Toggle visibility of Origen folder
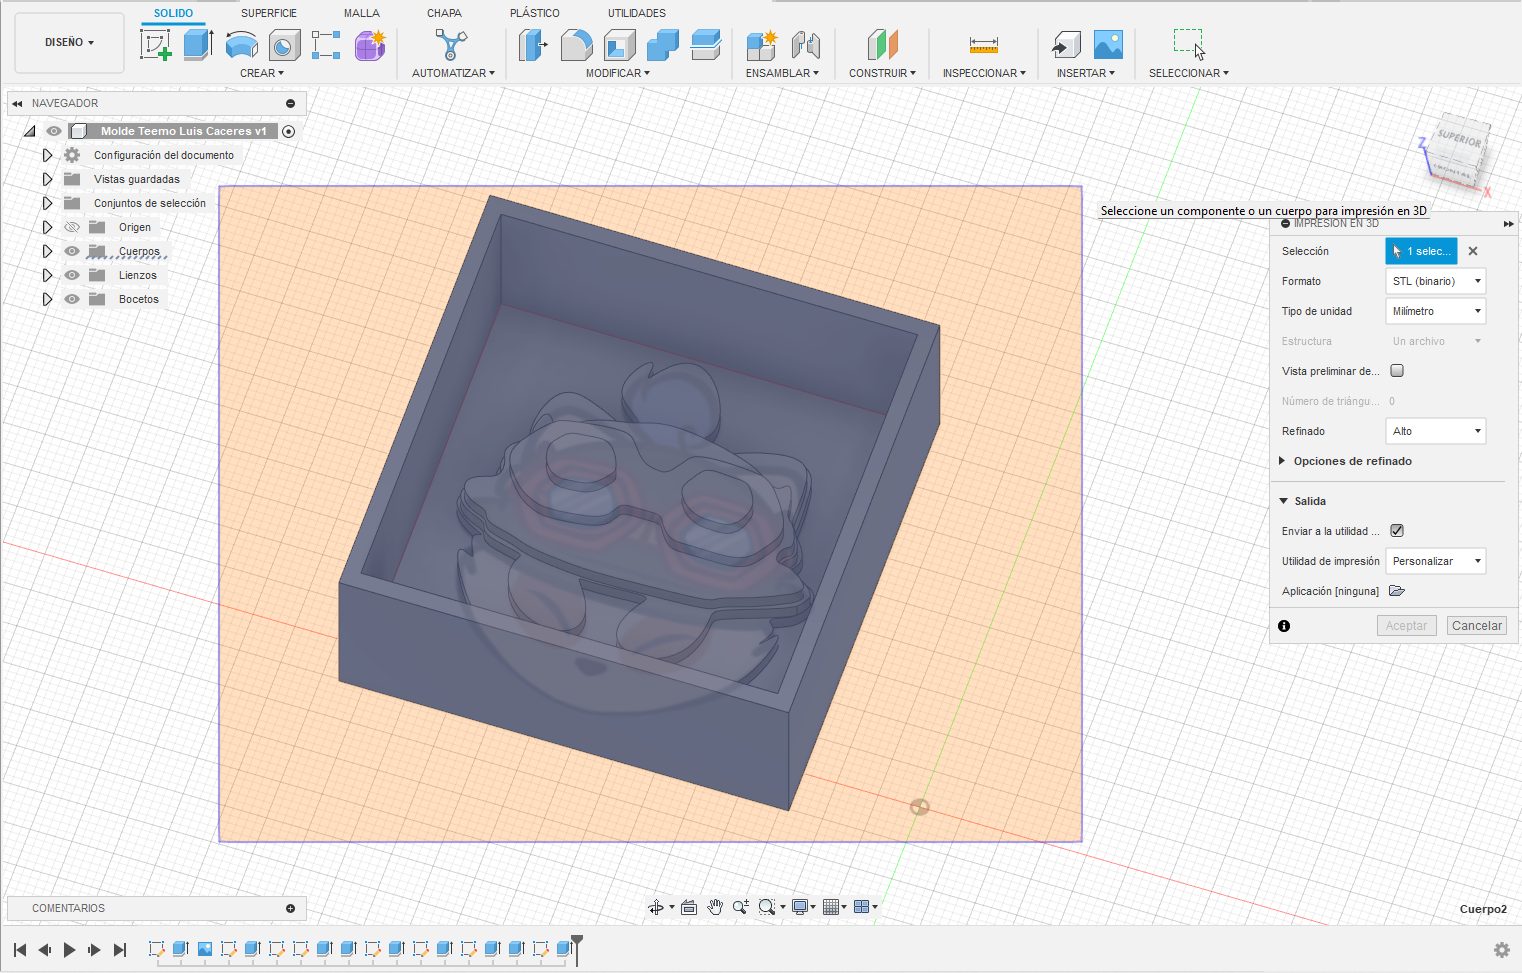Image resolution: width=1522 pixels, height=973 pixels. pyautogui.click(x=72, y=227)
